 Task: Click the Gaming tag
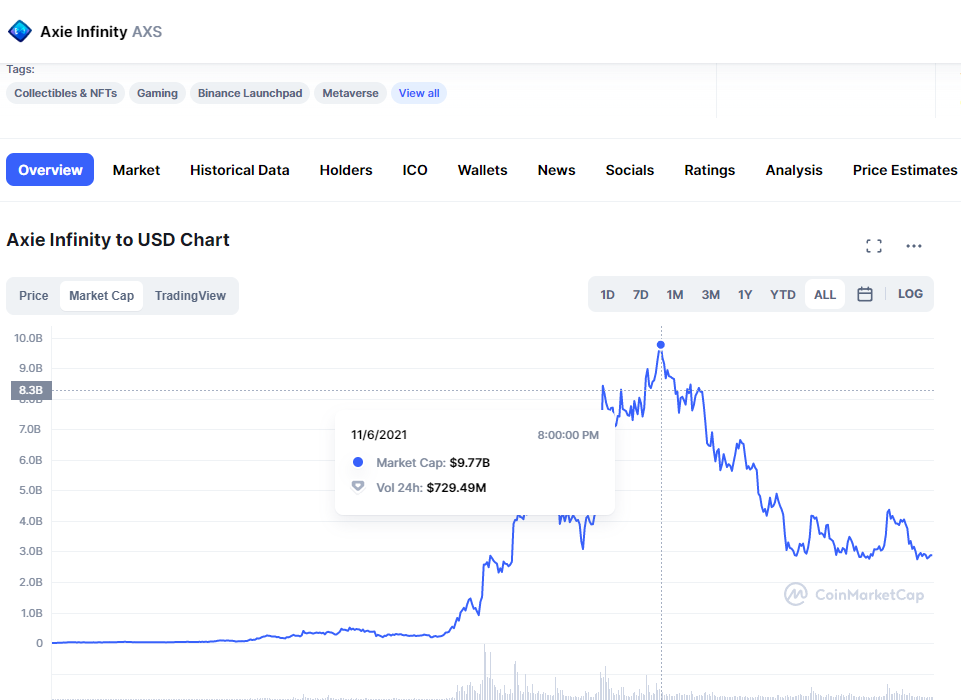(157, 93)
